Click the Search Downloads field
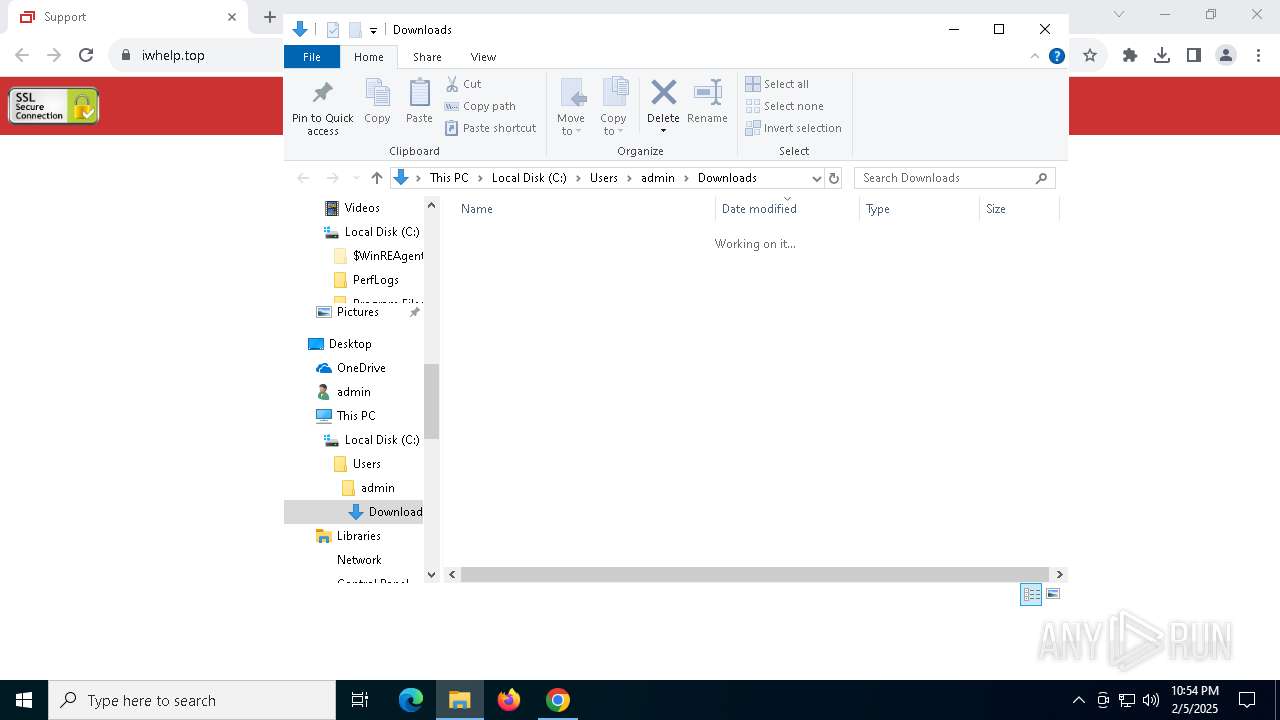The image size is (1280, 720). pos(955,178)
